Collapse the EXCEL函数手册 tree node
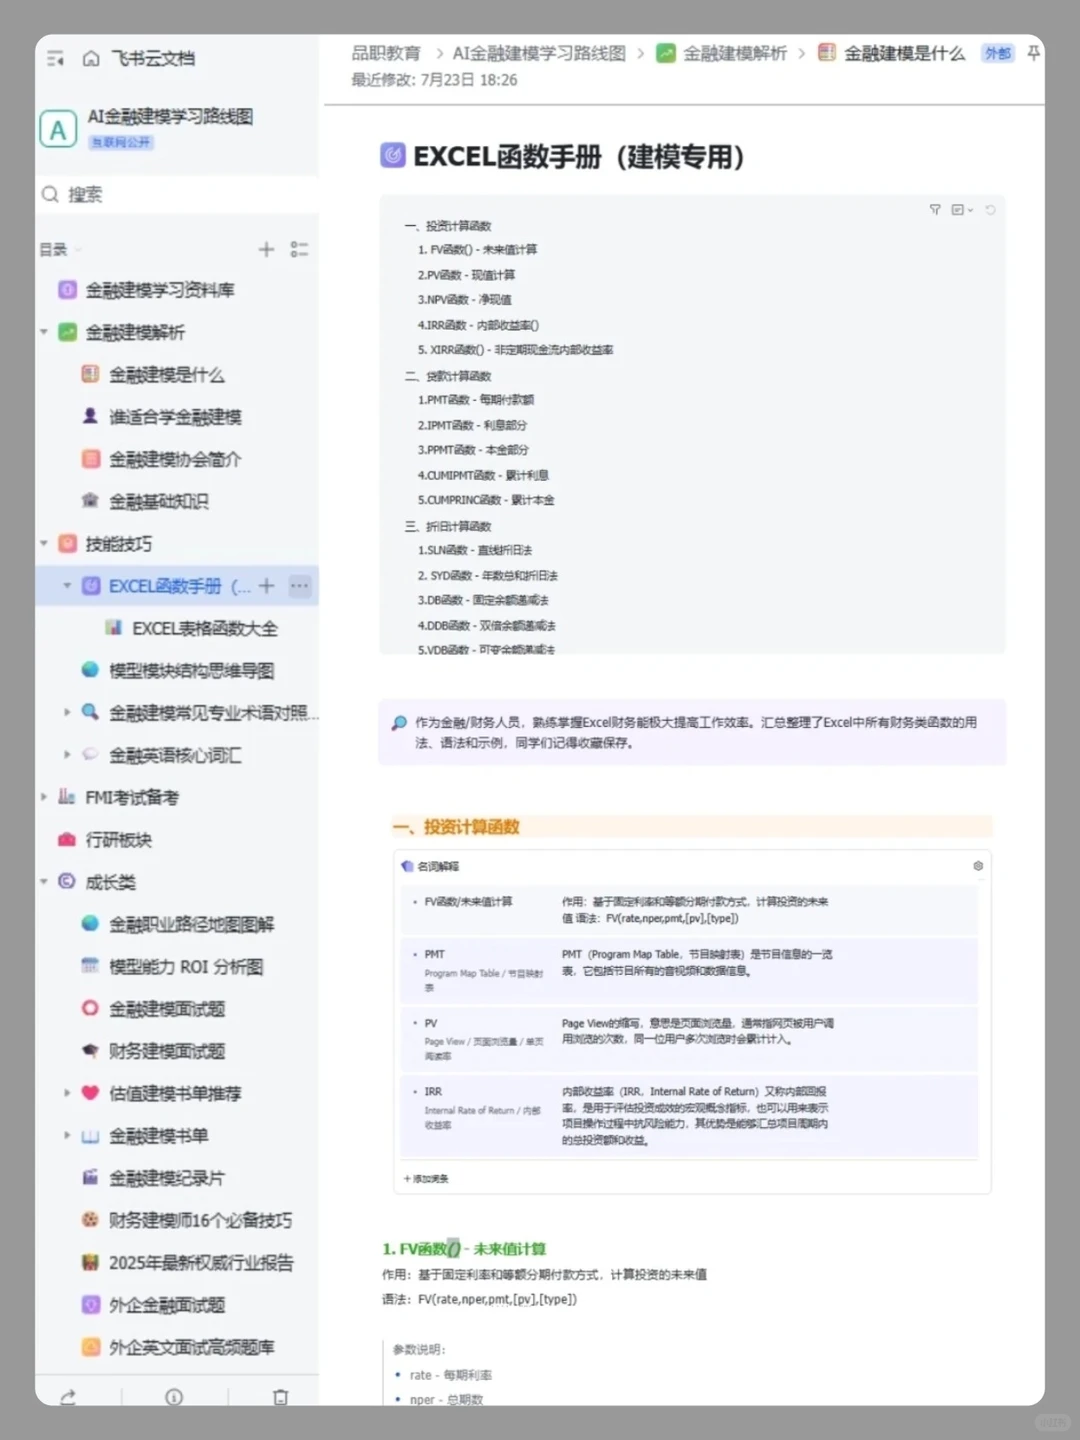Viewport: 1080px width, 1440px height. click(67, 586)
